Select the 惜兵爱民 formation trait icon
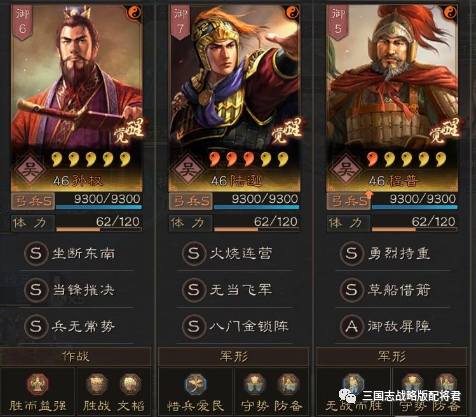Screen dimensions: 476x417 point(195,384)
